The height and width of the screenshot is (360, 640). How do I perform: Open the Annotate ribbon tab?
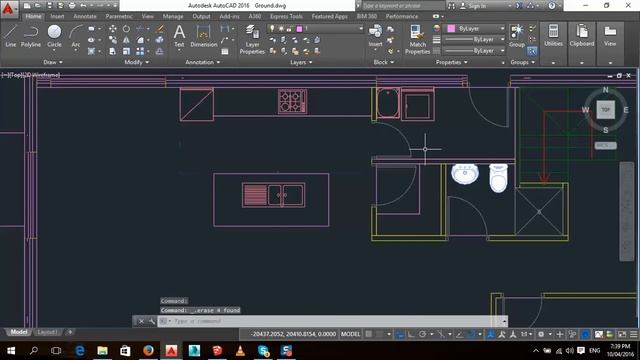click(84, 16)
